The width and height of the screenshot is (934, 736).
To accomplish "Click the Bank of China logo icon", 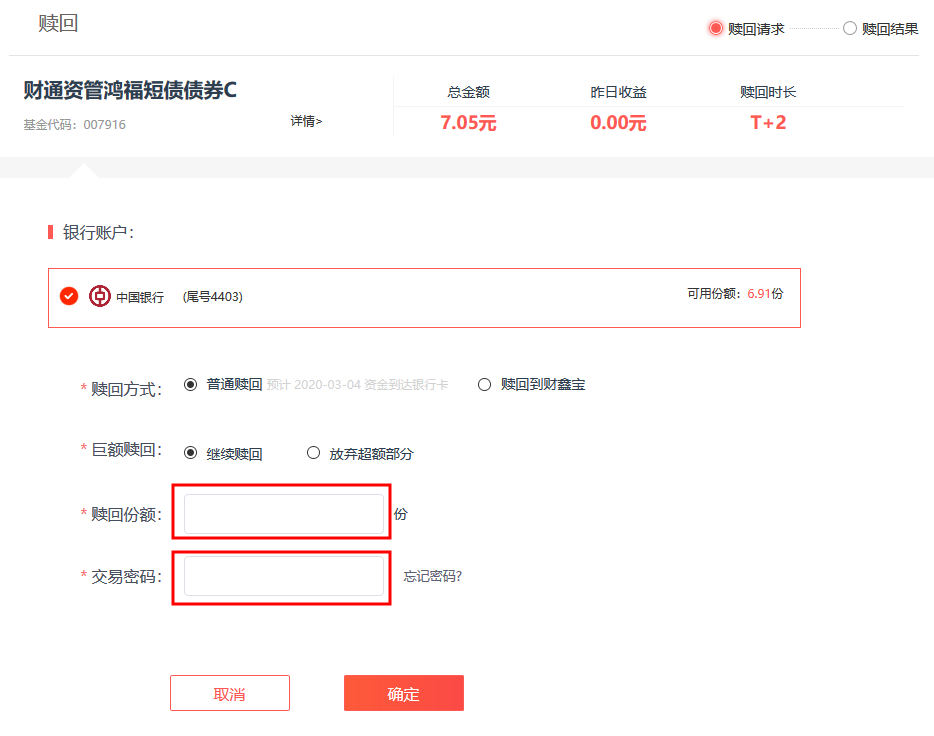I will point(99,296).
